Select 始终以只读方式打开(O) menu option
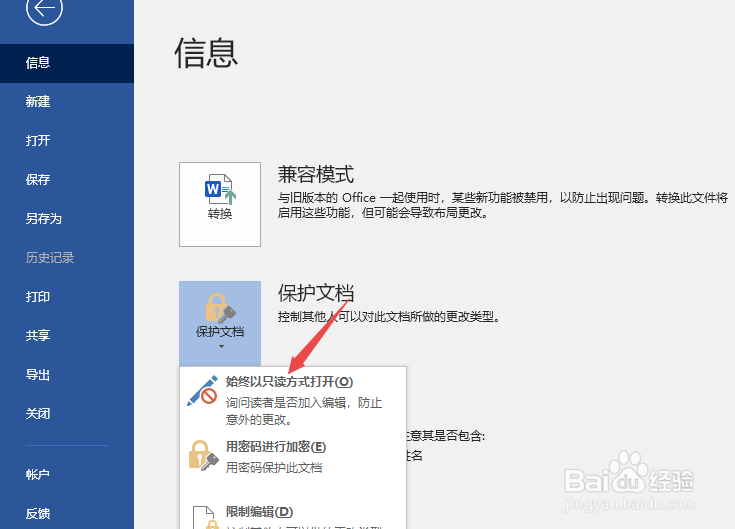 point(293,399)
